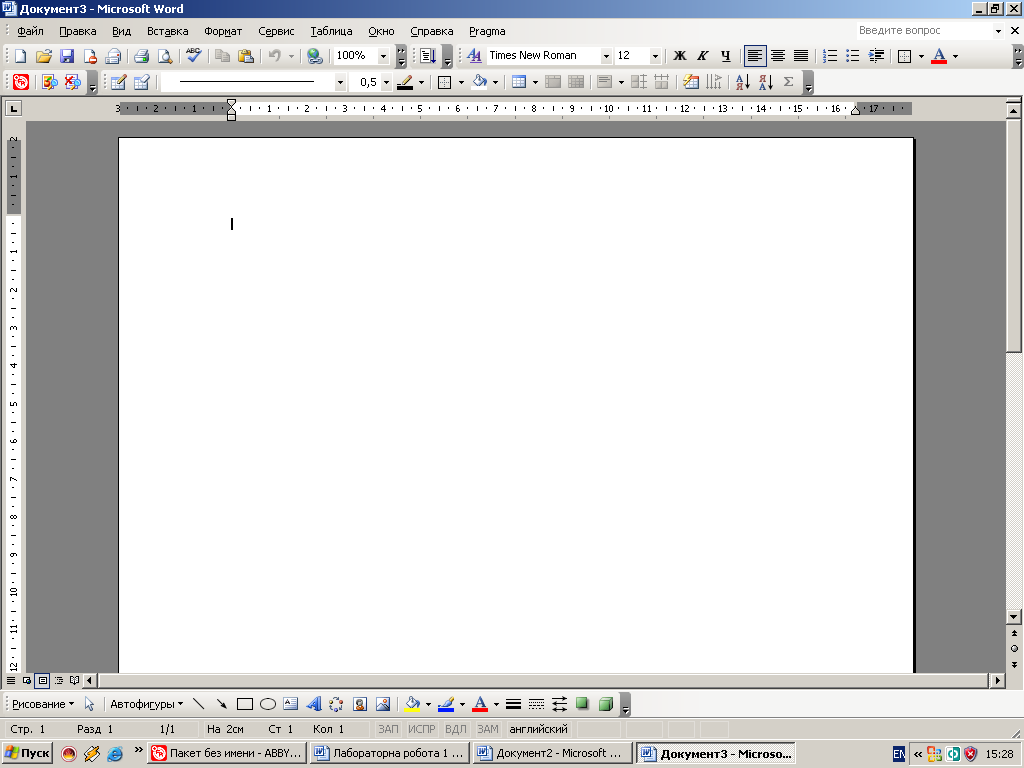Open the Автофигуры menu

[146, 704]
